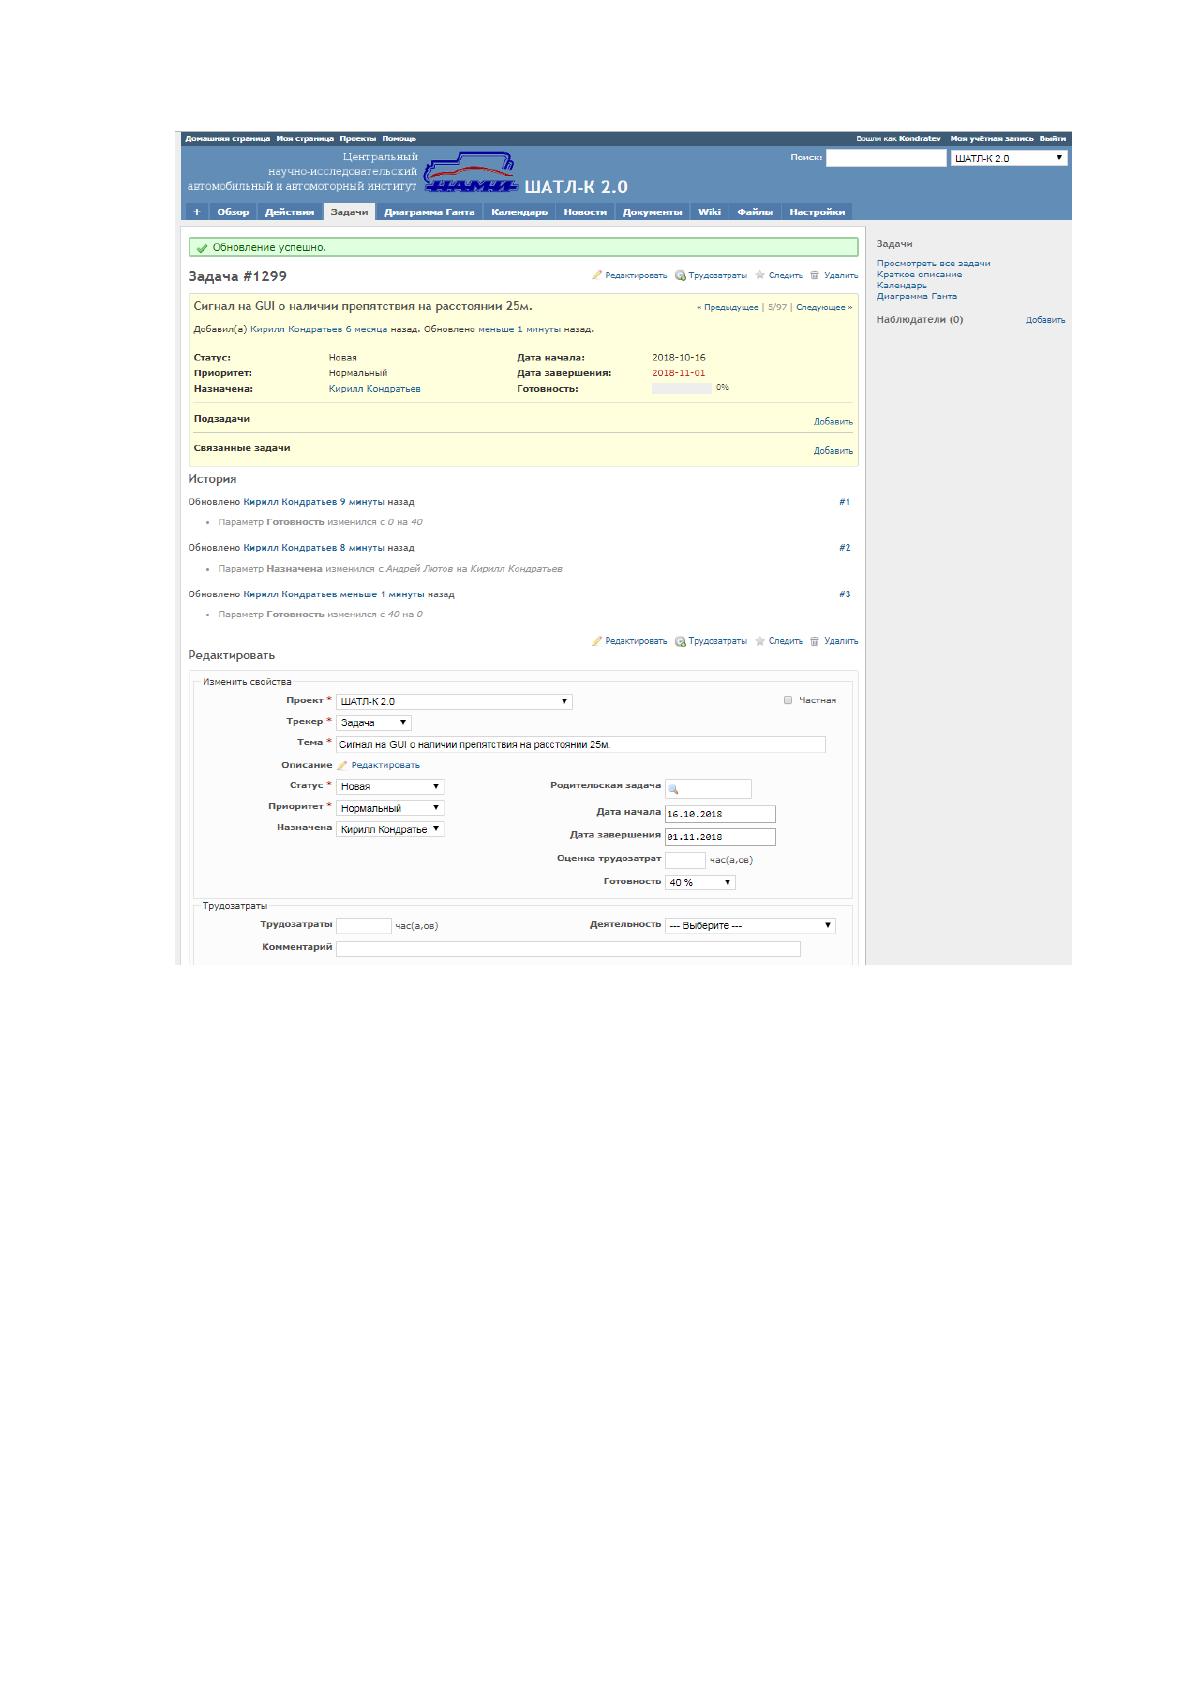Screen dimensions: 1191x1684
Task: Switch to the Диаграмма Ганта tab
Action: (x=429, y=212)
